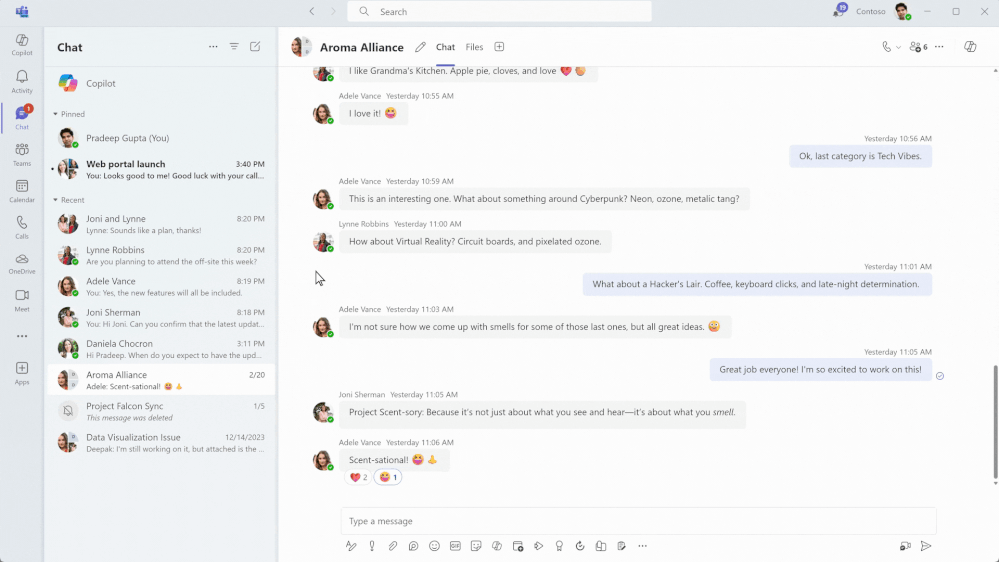Screen dimensions: 999x562
Task: Toggle the heart reaction on Scent-sational message
Action: (358, 477)
